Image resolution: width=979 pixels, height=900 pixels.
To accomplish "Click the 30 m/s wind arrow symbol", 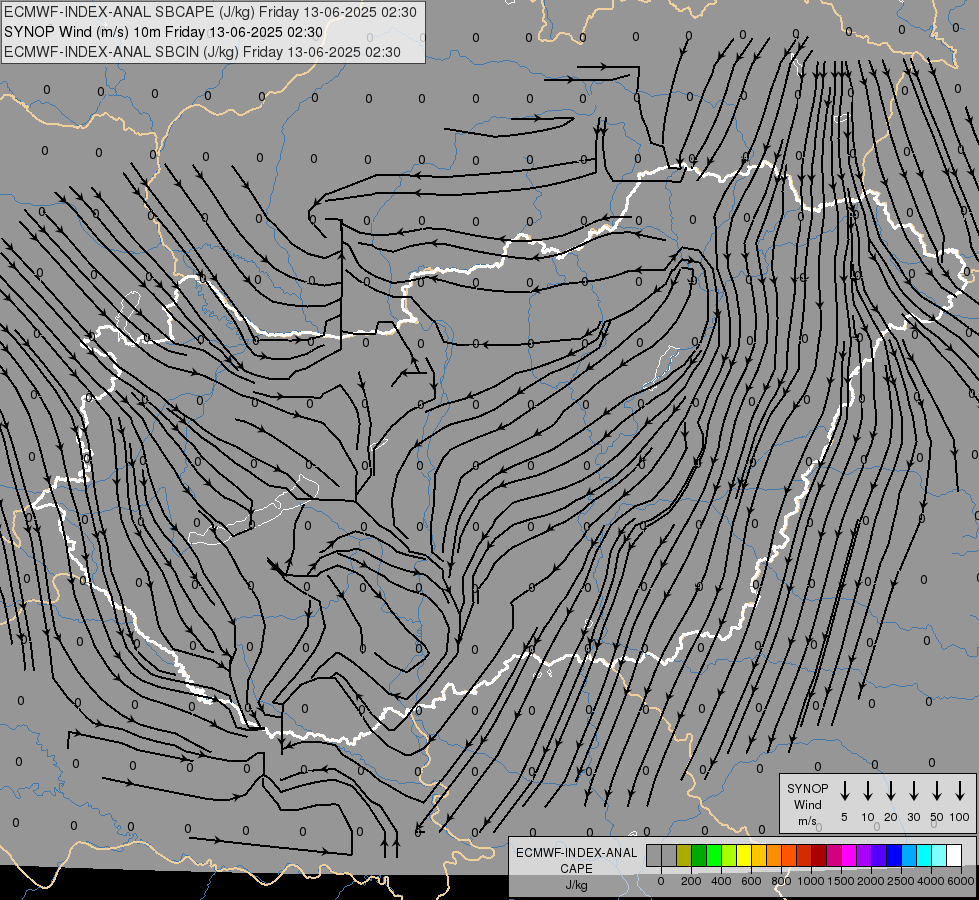I will 913,791.
